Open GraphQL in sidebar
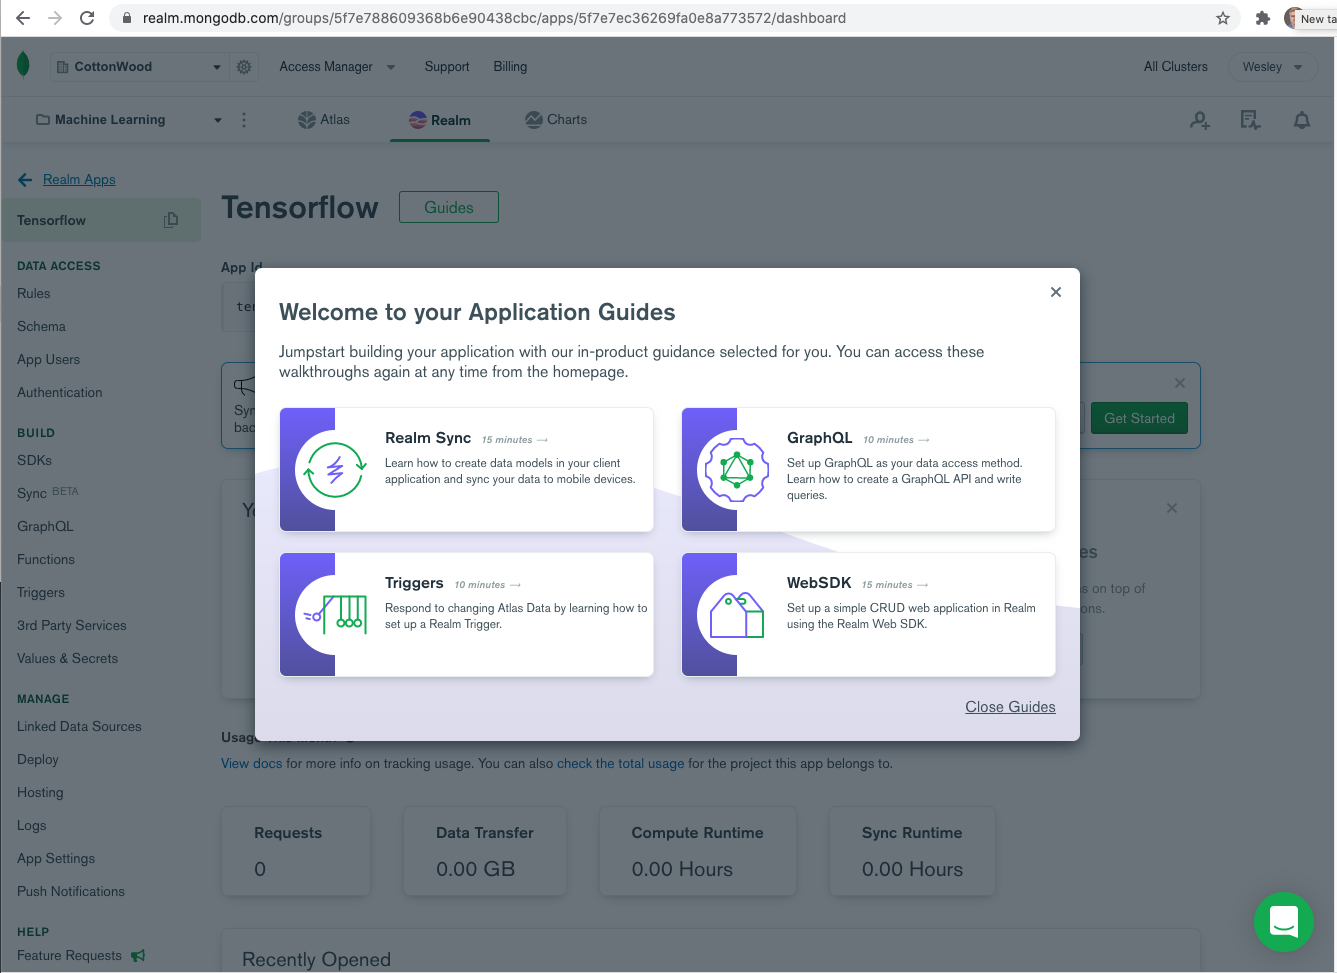 (x=45, y=527)
